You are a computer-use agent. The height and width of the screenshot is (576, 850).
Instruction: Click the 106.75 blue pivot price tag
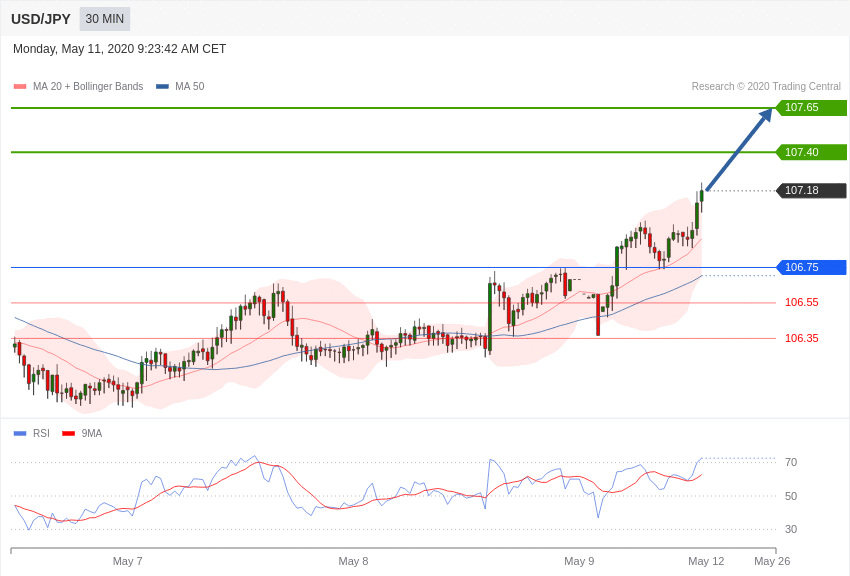pos(812,267)
